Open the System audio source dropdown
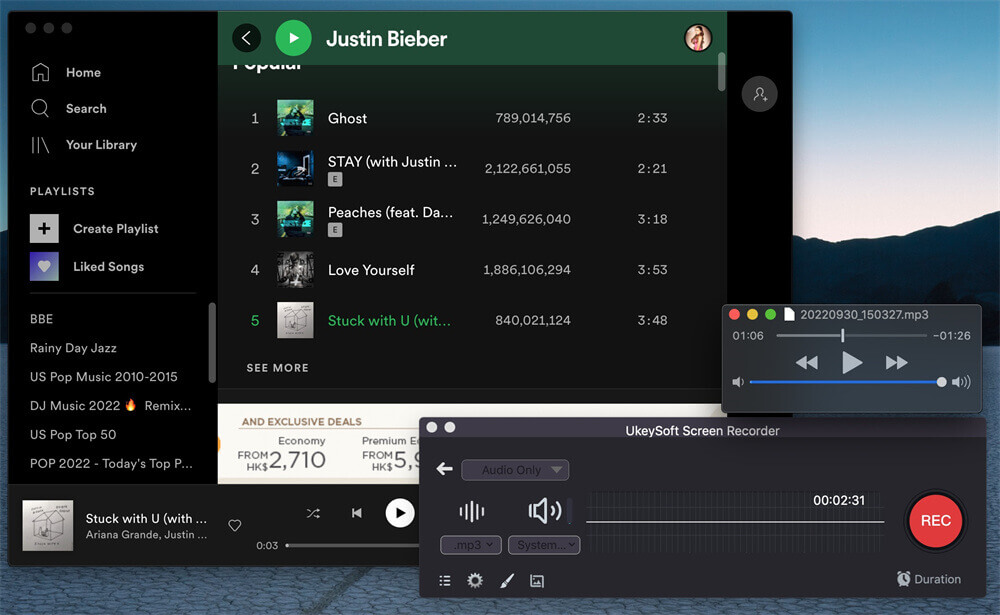 (x=544, y=545)
